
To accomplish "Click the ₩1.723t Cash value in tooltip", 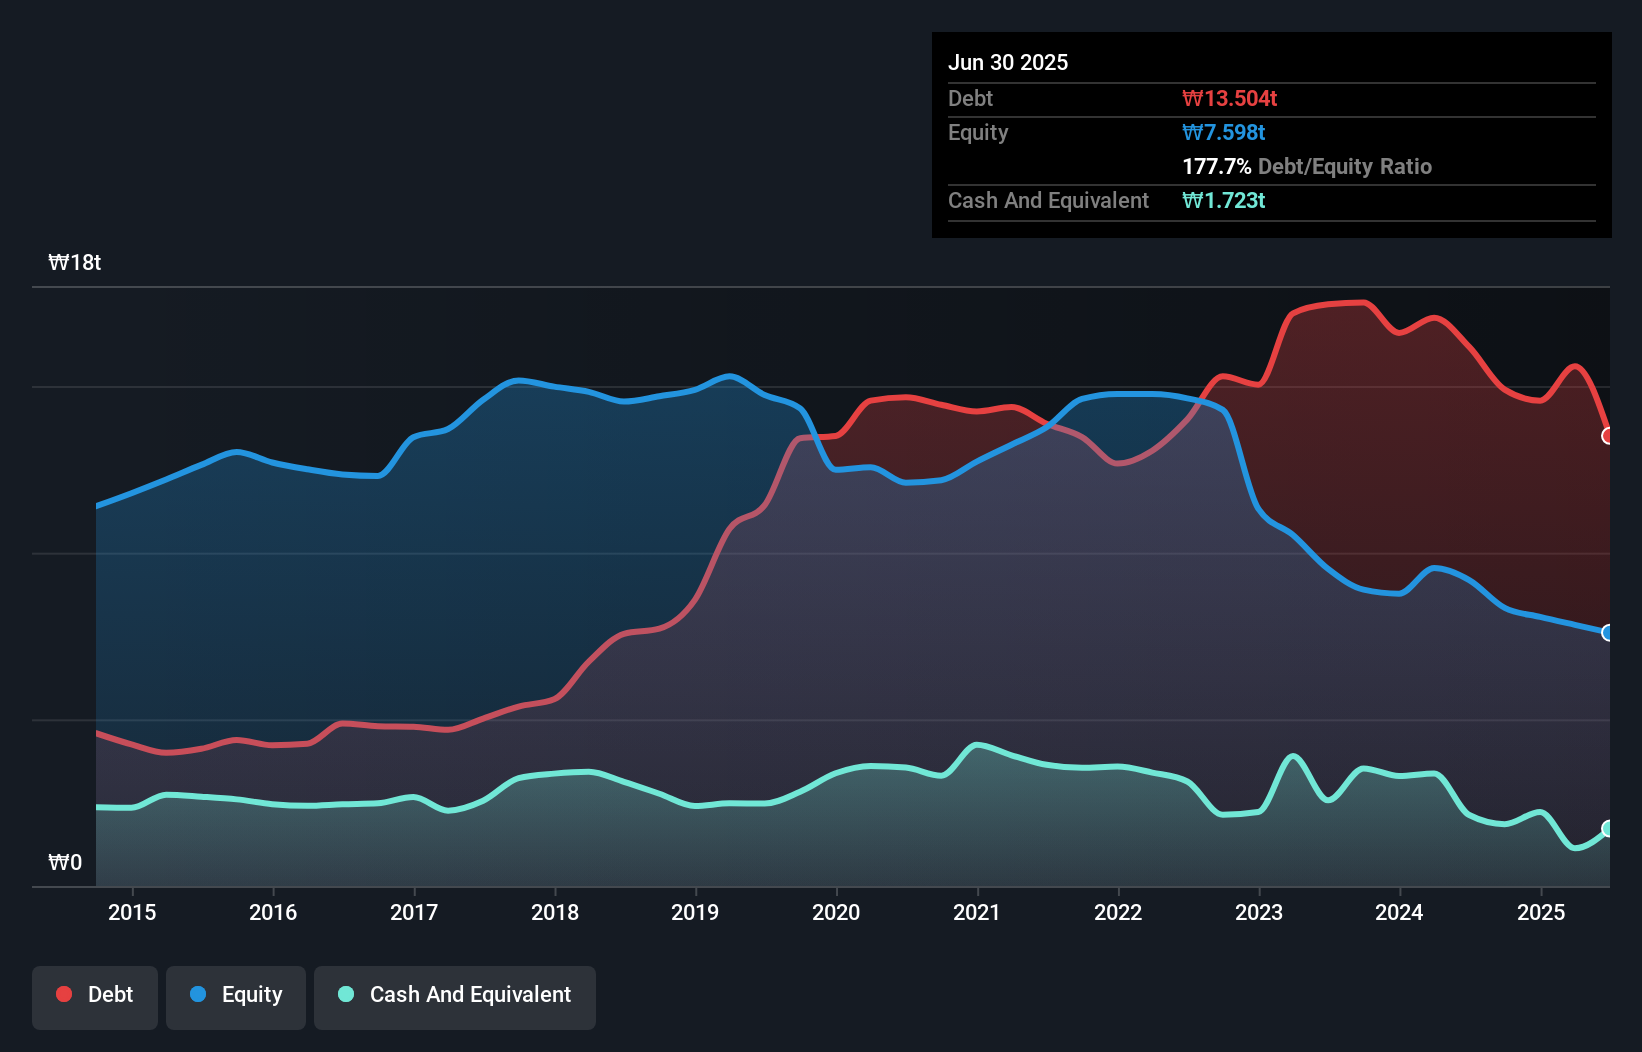I will (1224, 200).
